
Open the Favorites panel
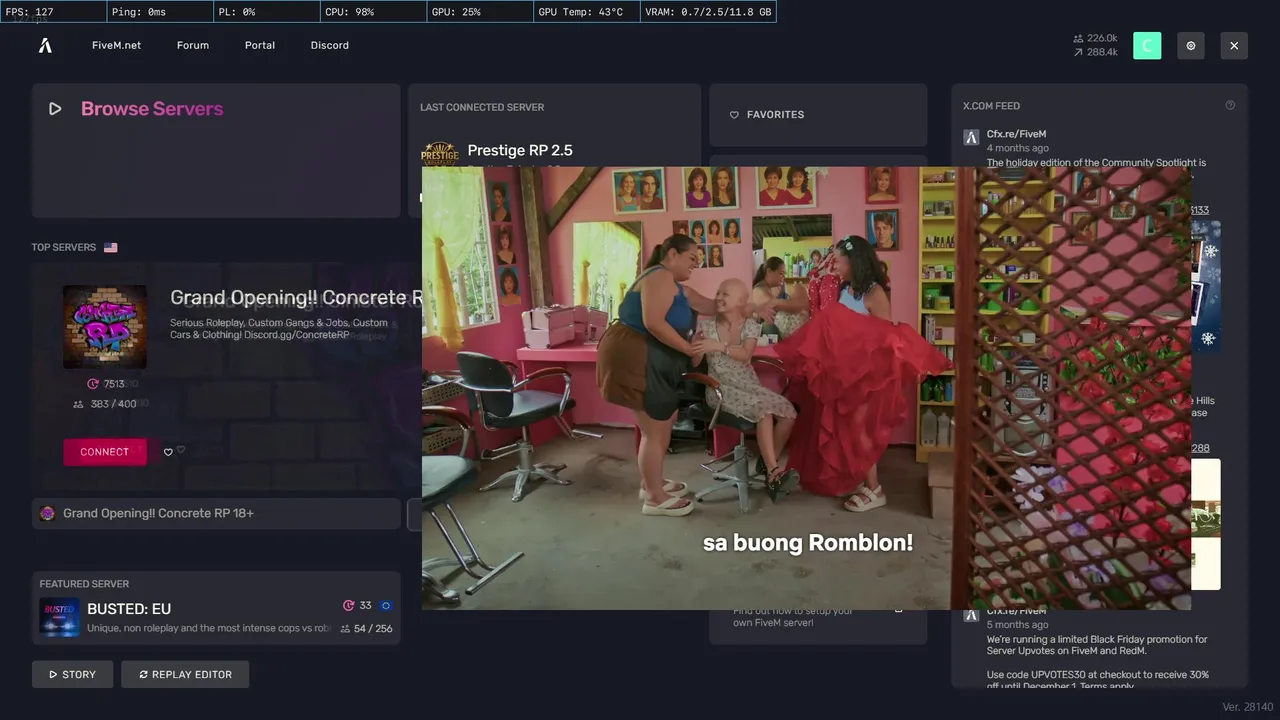[818, 115]
